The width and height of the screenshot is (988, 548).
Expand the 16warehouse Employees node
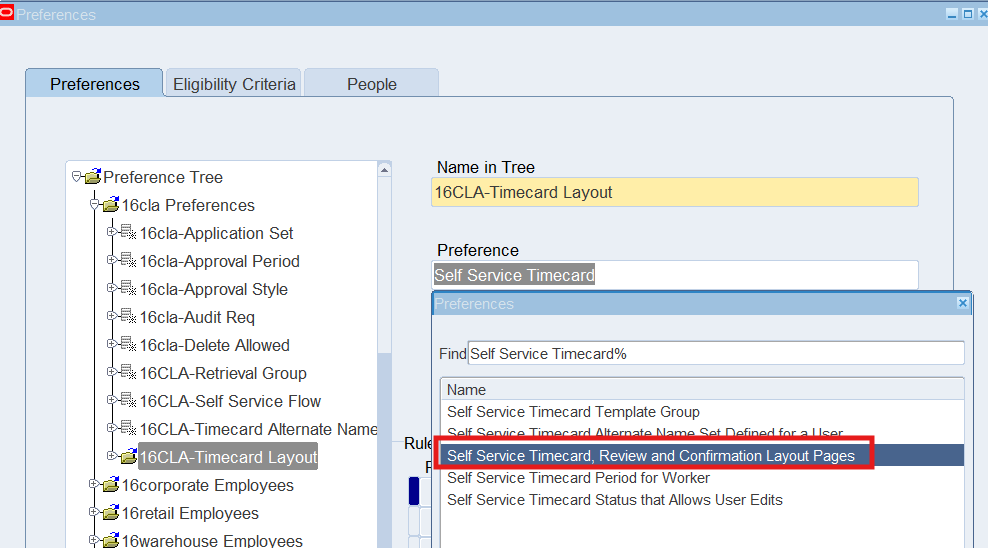[x=94, y=541]
